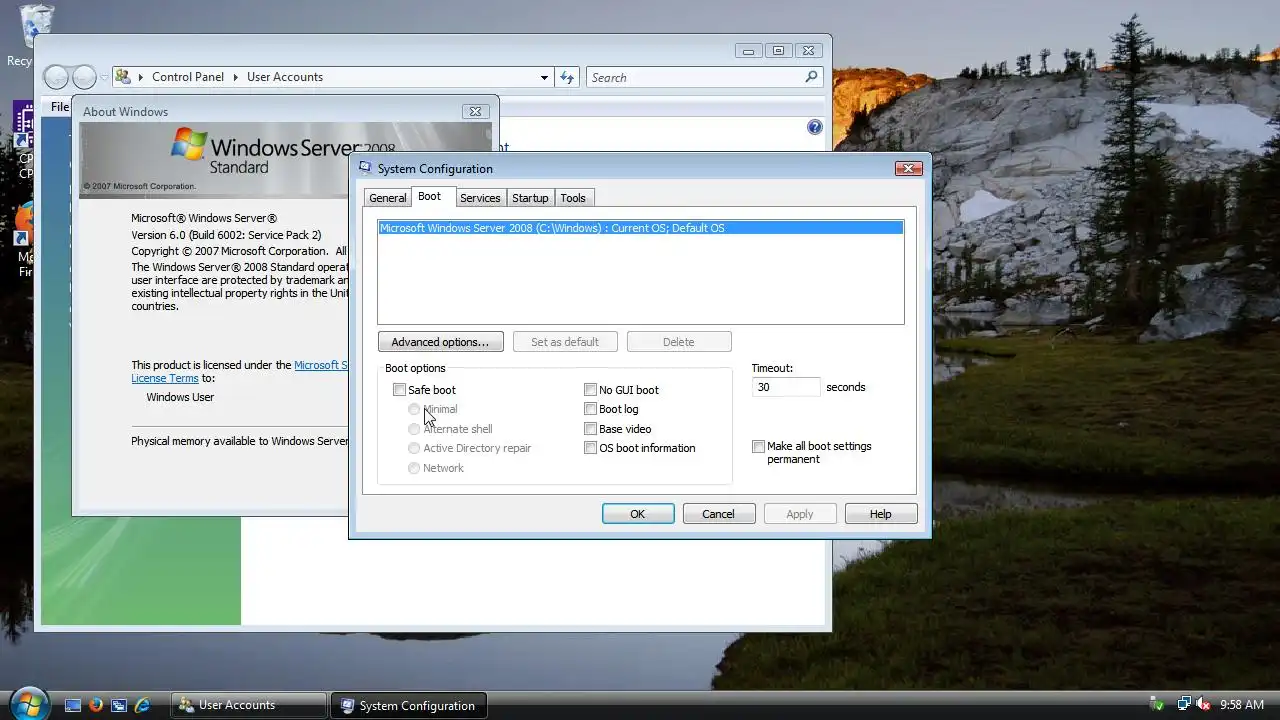Click System Configuration taskbar button
The height and width of the screenshot is (720, 1280).
409,705
